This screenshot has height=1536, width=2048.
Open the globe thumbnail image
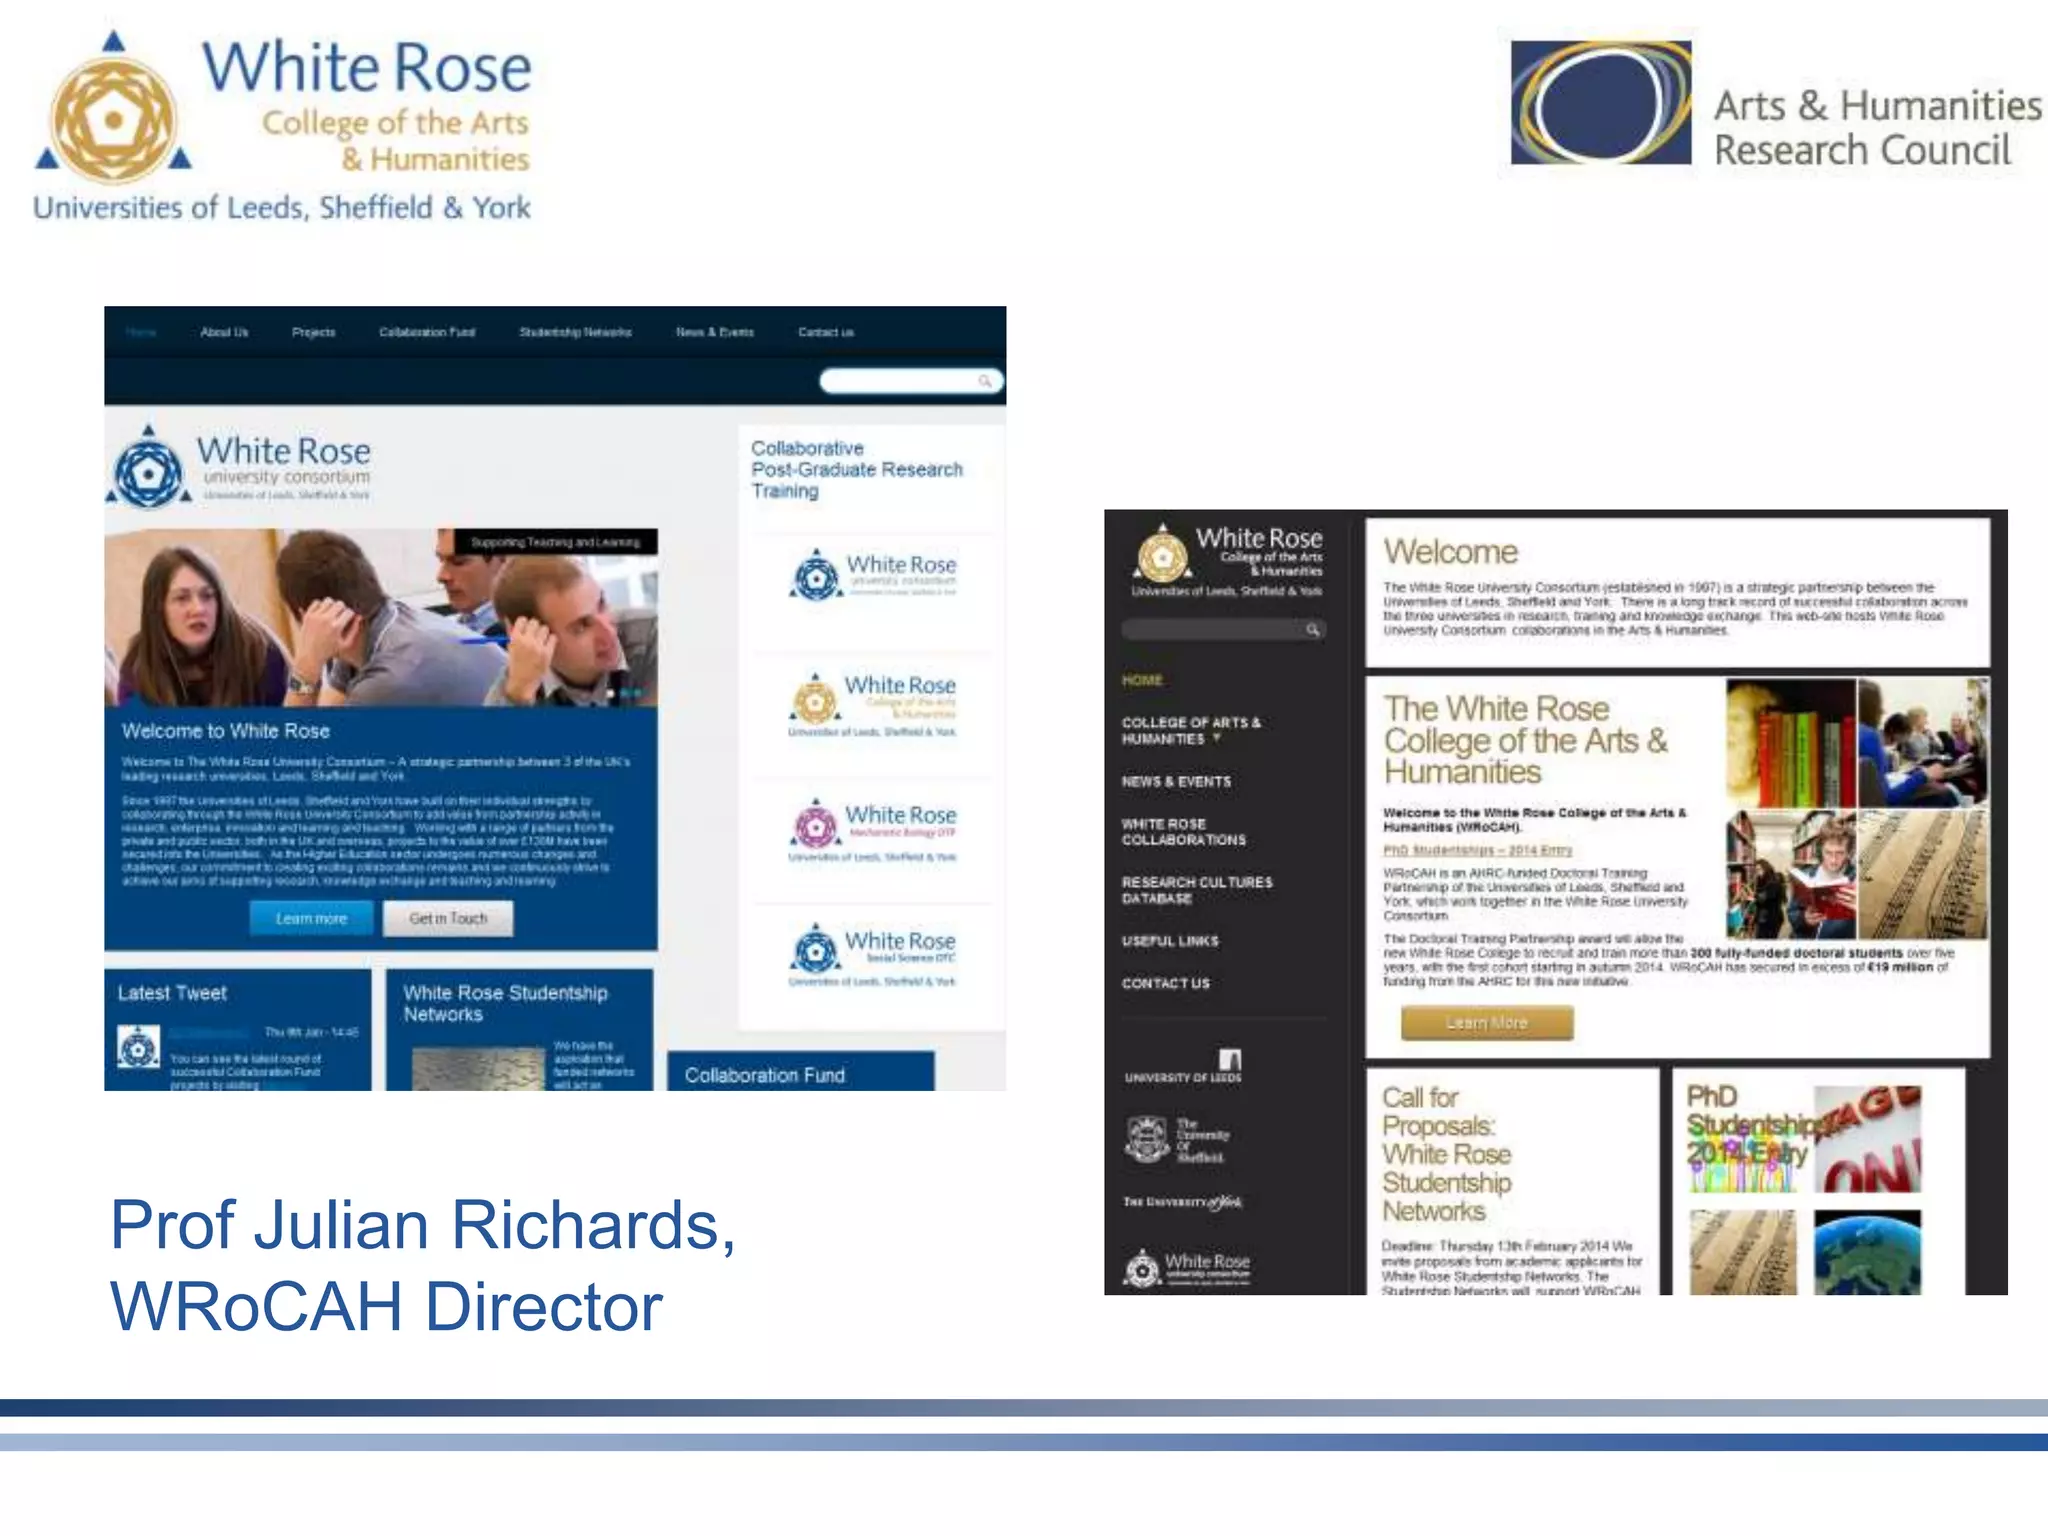click(1866, 1250)
